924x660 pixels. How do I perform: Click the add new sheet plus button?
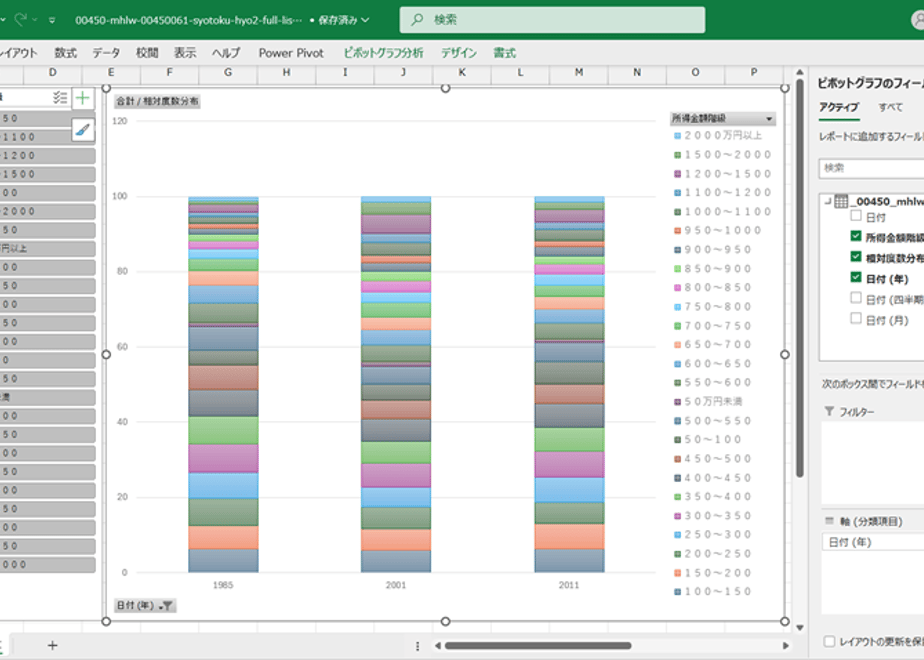point(52,645)
